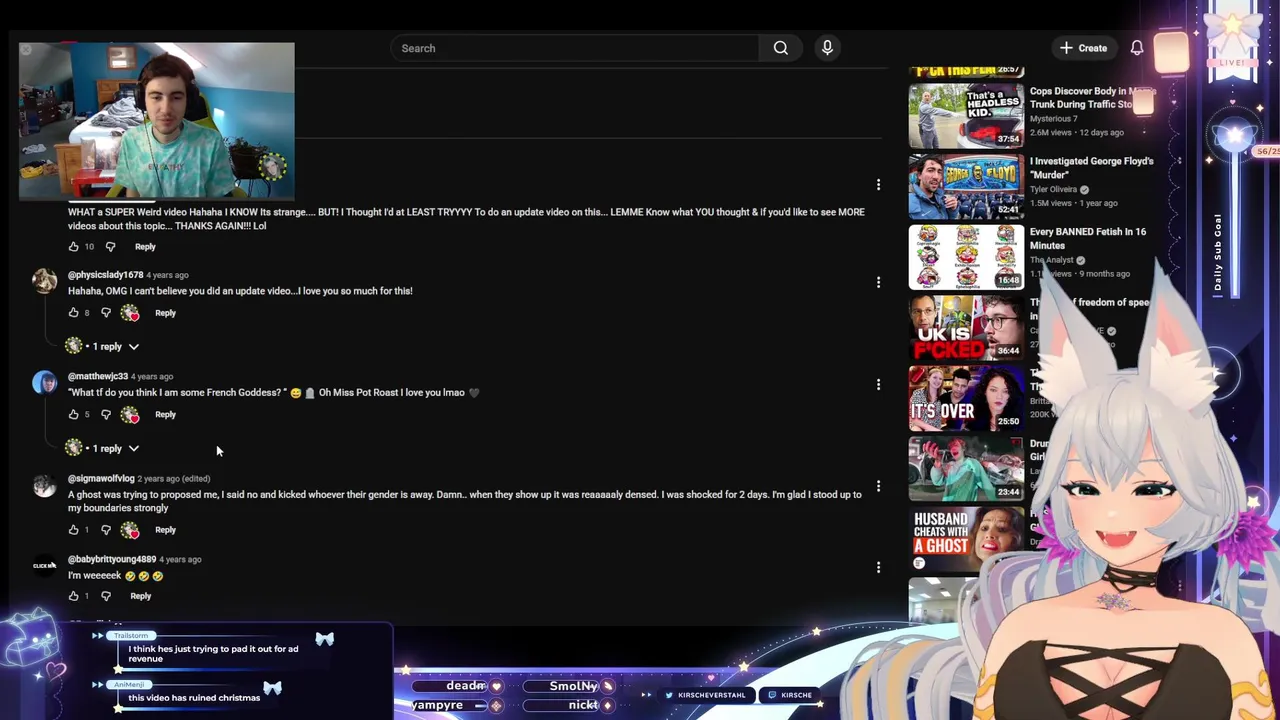This screenshot has height=720, width=1280.
Task: Activate voice search microphone icon
Action: point(827,48)
